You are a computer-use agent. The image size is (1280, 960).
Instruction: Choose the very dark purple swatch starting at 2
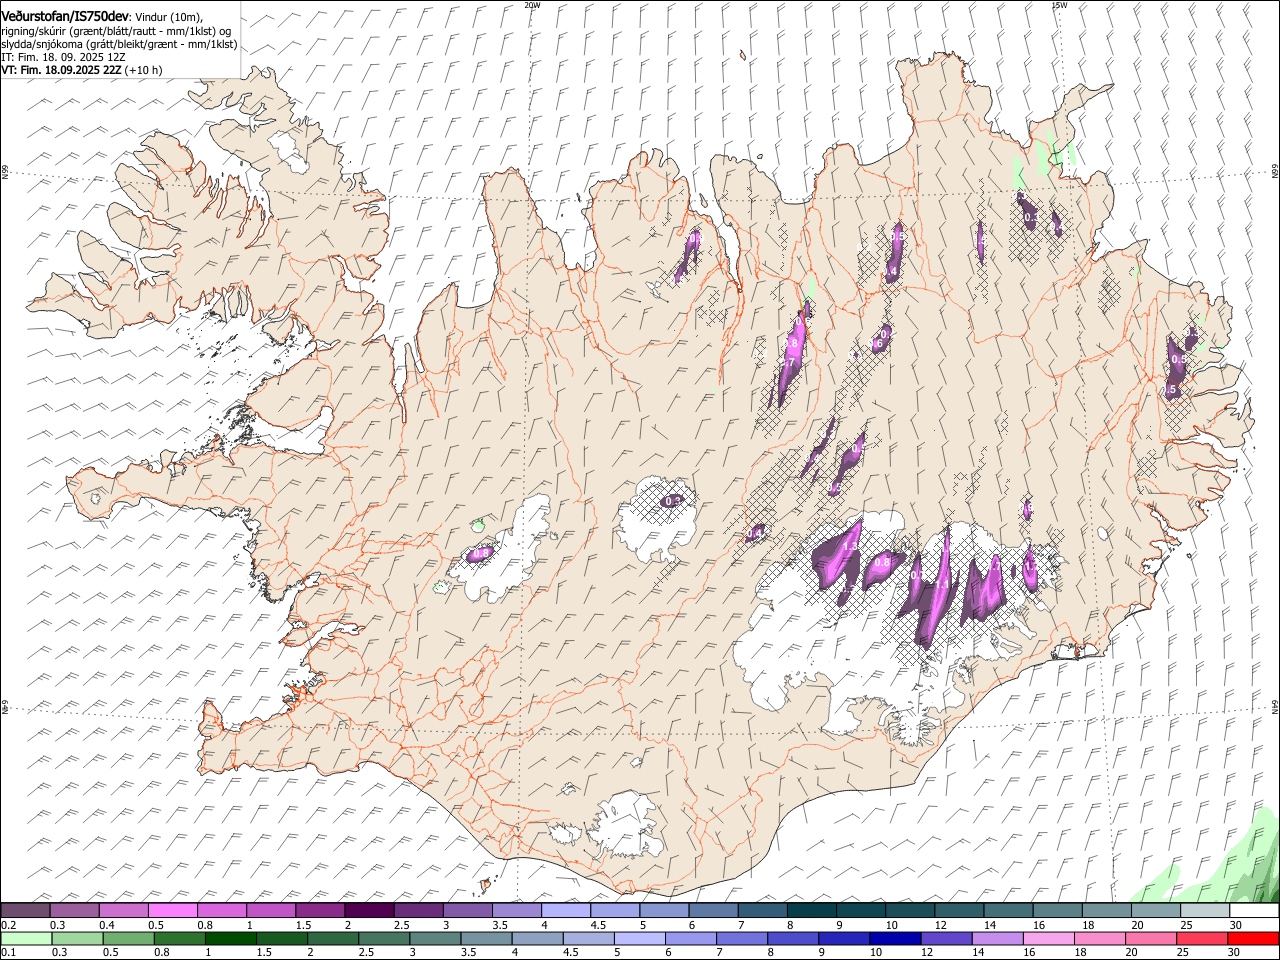(x=369, y=910)
